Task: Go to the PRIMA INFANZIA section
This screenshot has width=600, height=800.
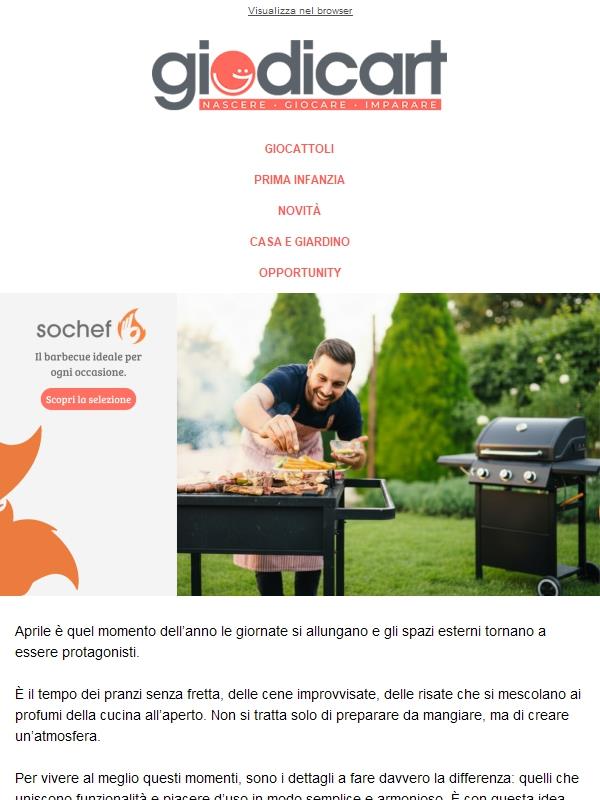Action: [299, 180]
